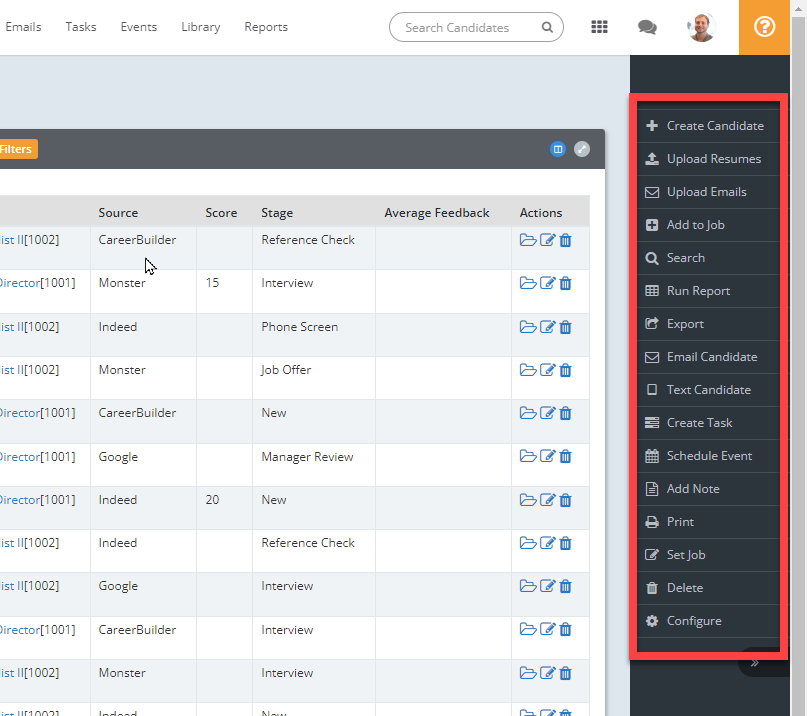Open folder icon for CareerBuilder Reference Check row

(528, 240)
